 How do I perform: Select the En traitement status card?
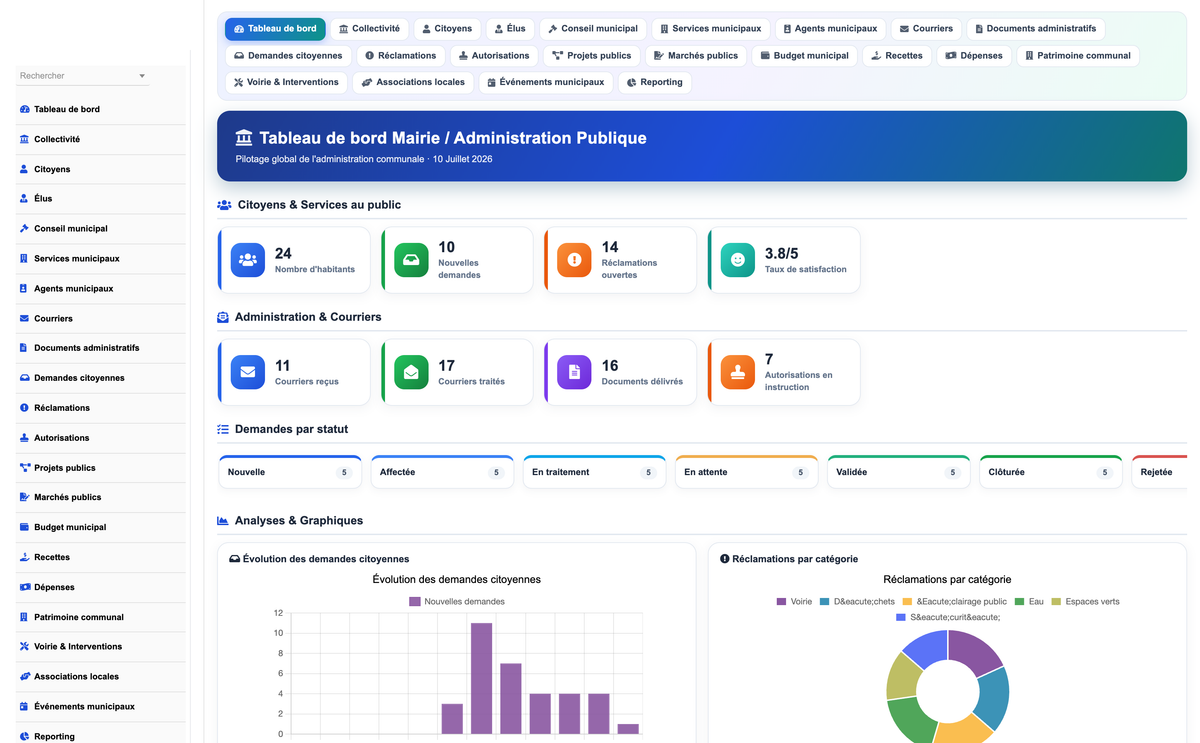(x=594, y=472)
